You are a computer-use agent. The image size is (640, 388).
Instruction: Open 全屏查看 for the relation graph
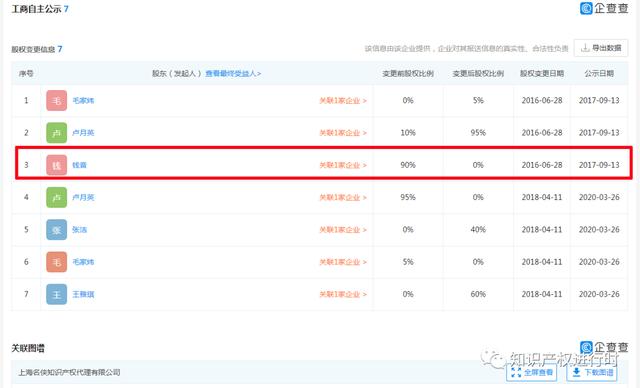click(531, 372)
